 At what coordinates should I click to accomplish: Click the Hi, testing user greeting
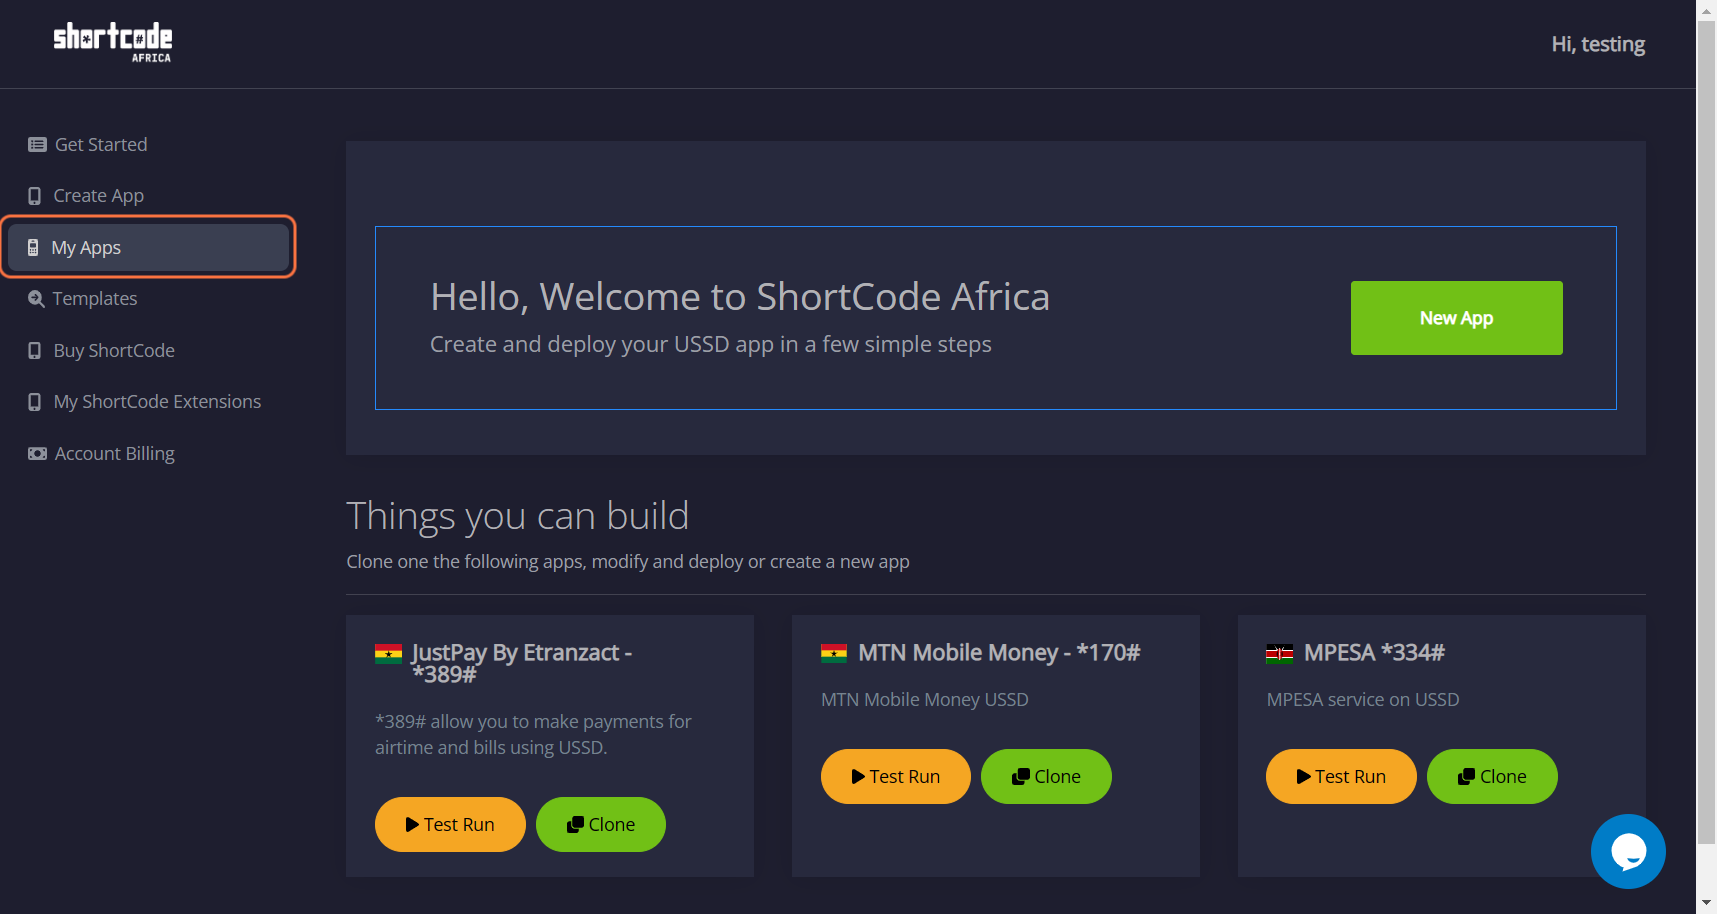coord(1598,45)
